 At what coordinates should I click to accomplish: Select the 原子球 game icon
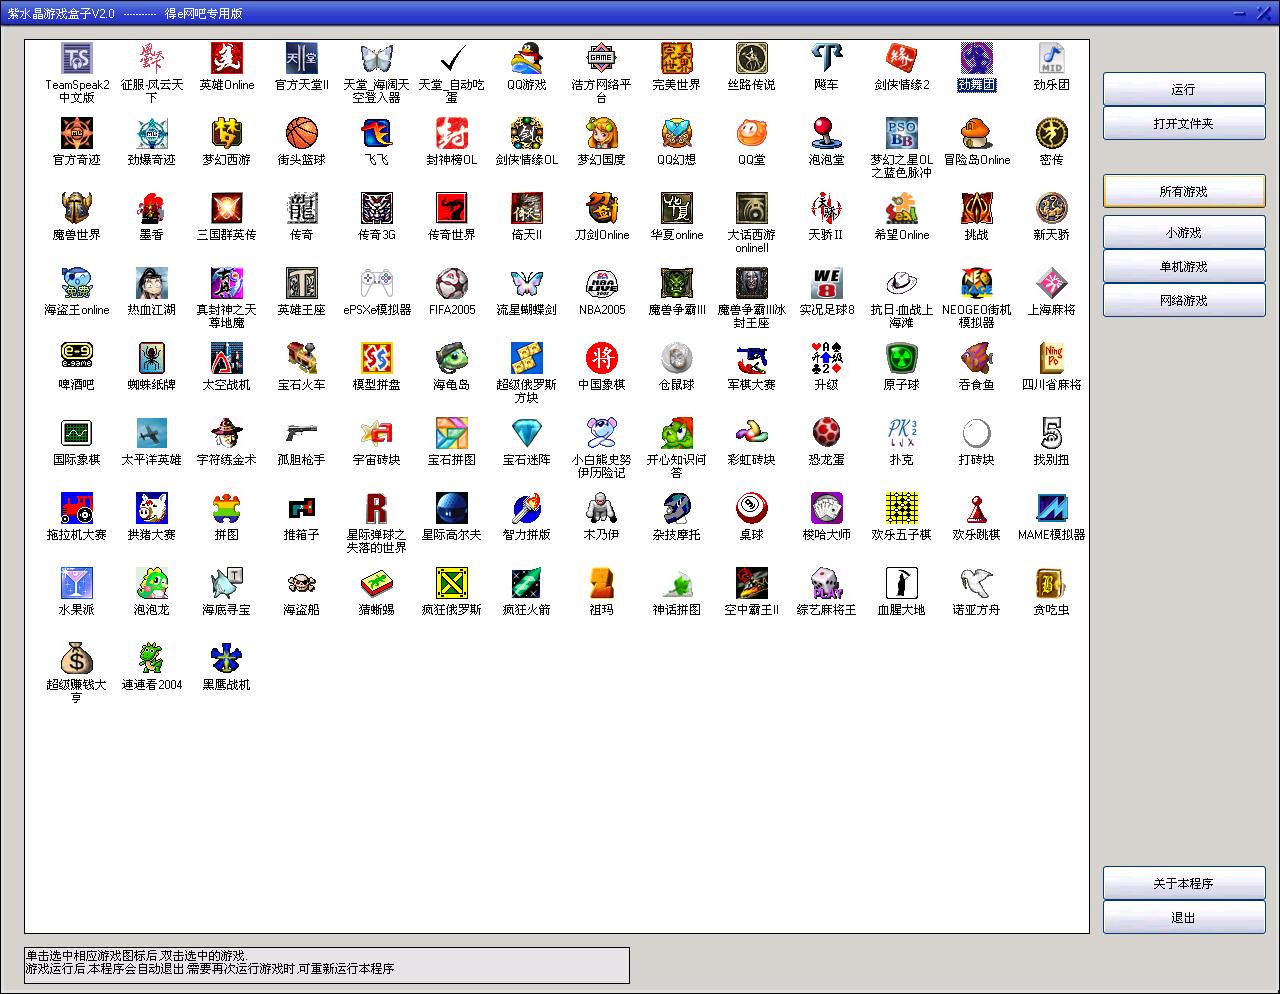click(x=902, y=358)
